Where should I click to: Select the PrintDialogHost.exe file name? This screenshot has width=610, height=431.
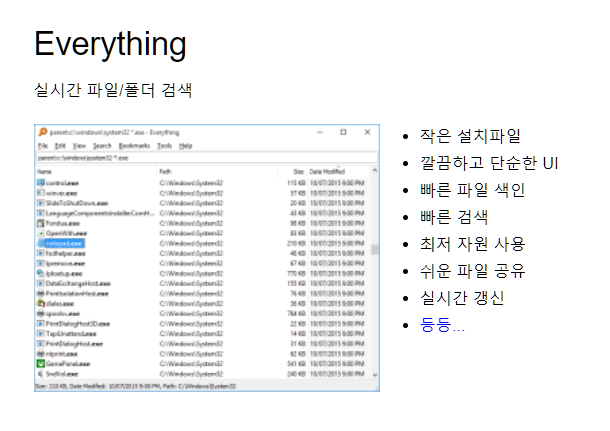pyautogui.click(x=74, y=344)
